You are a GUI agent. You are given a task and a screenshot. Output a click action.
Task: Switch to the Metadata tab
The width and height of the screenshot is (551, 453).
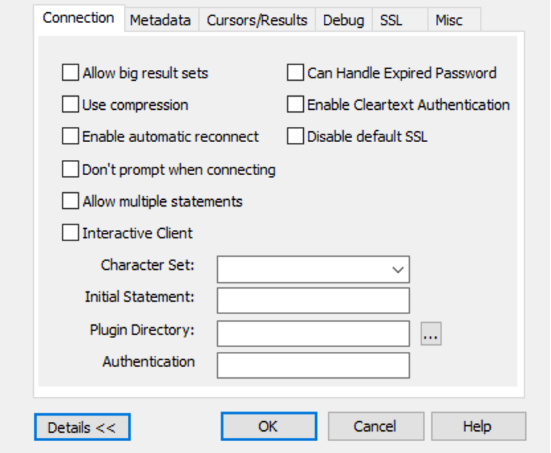click(161, 20)
